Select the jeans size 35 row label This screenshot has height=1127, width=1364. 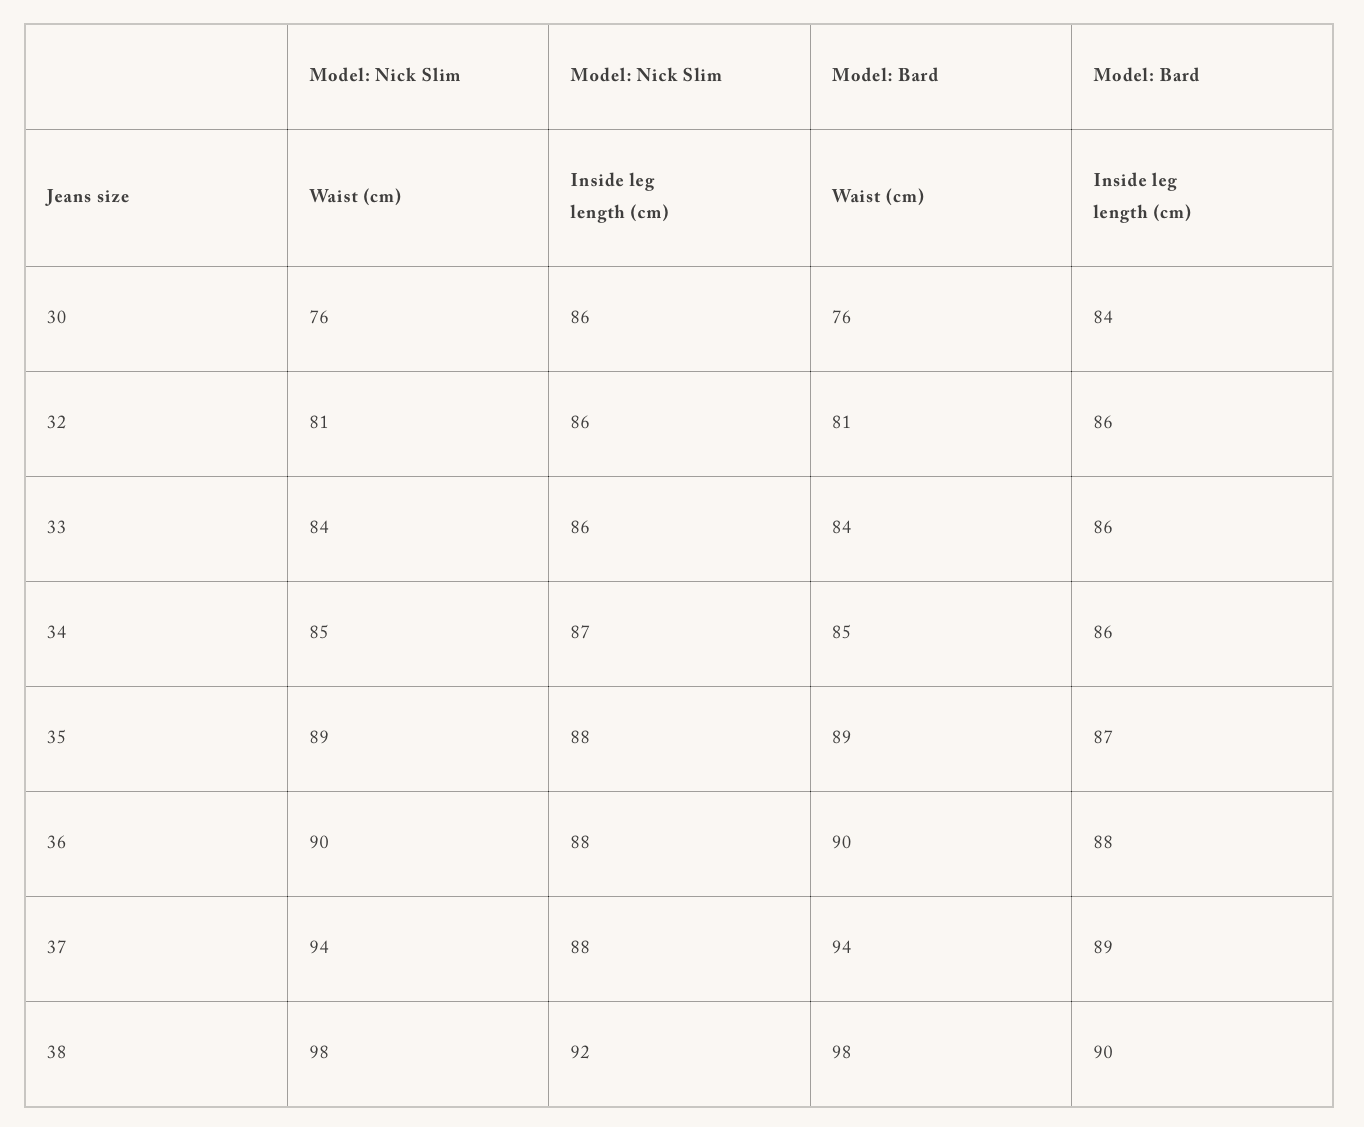(x=57, y=738)
